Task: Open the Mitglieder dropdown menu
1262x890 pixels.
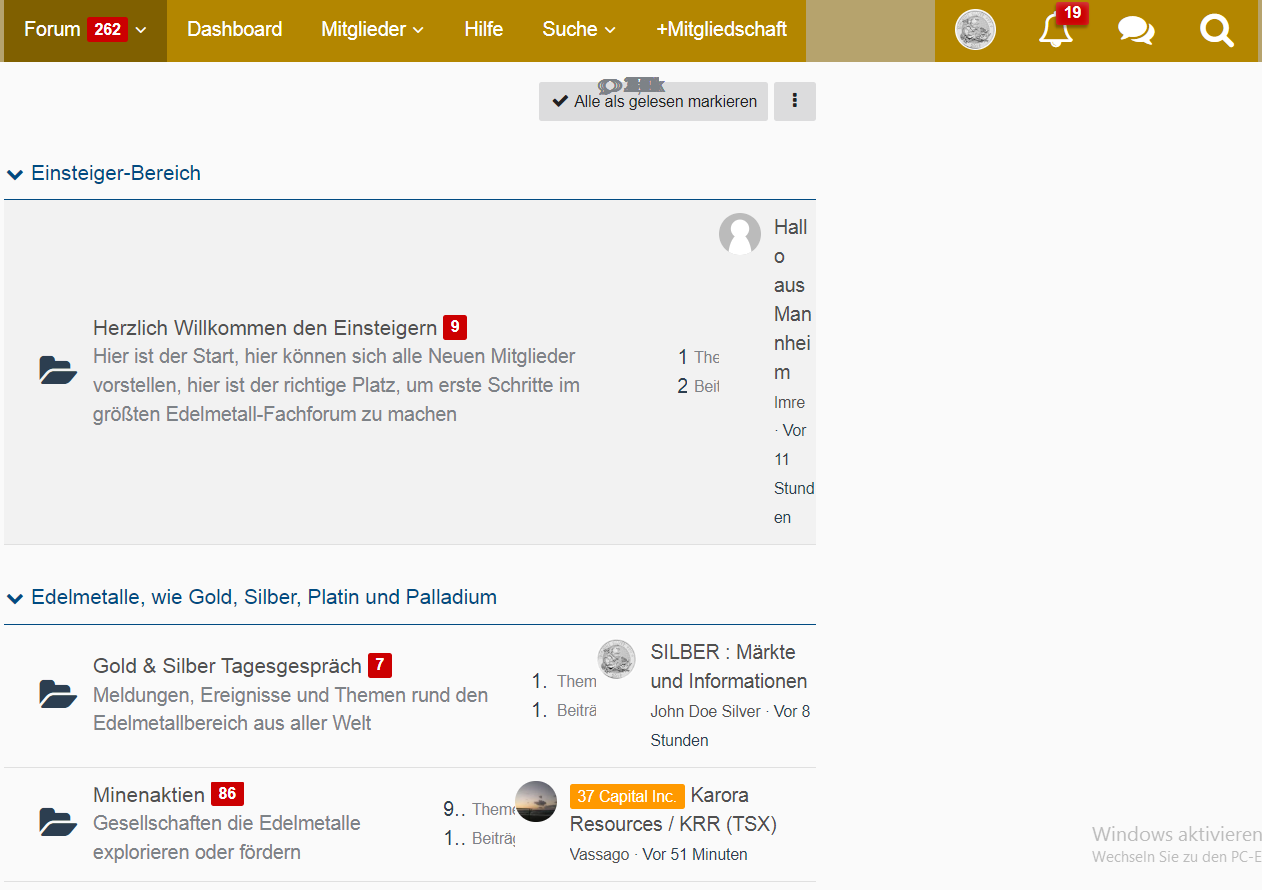Action: [372, 30]
